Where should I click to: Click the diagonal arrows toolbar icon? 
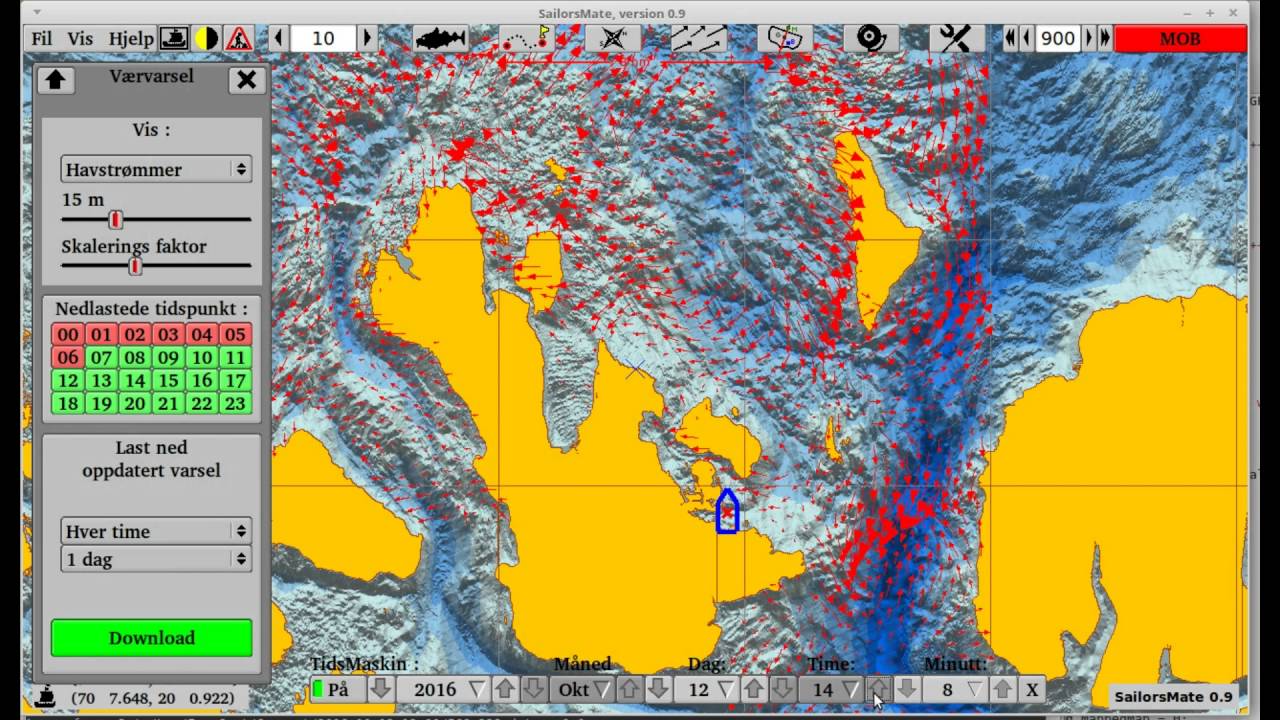(699, 39)
